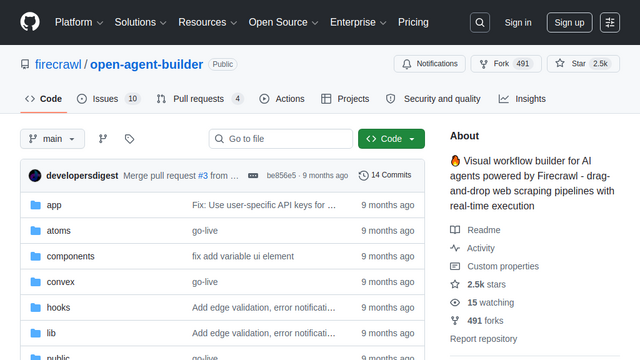Open commit 'fix add variable ui element'
Image resolution: width=640 pixels, height=360 pixels.
243,256
